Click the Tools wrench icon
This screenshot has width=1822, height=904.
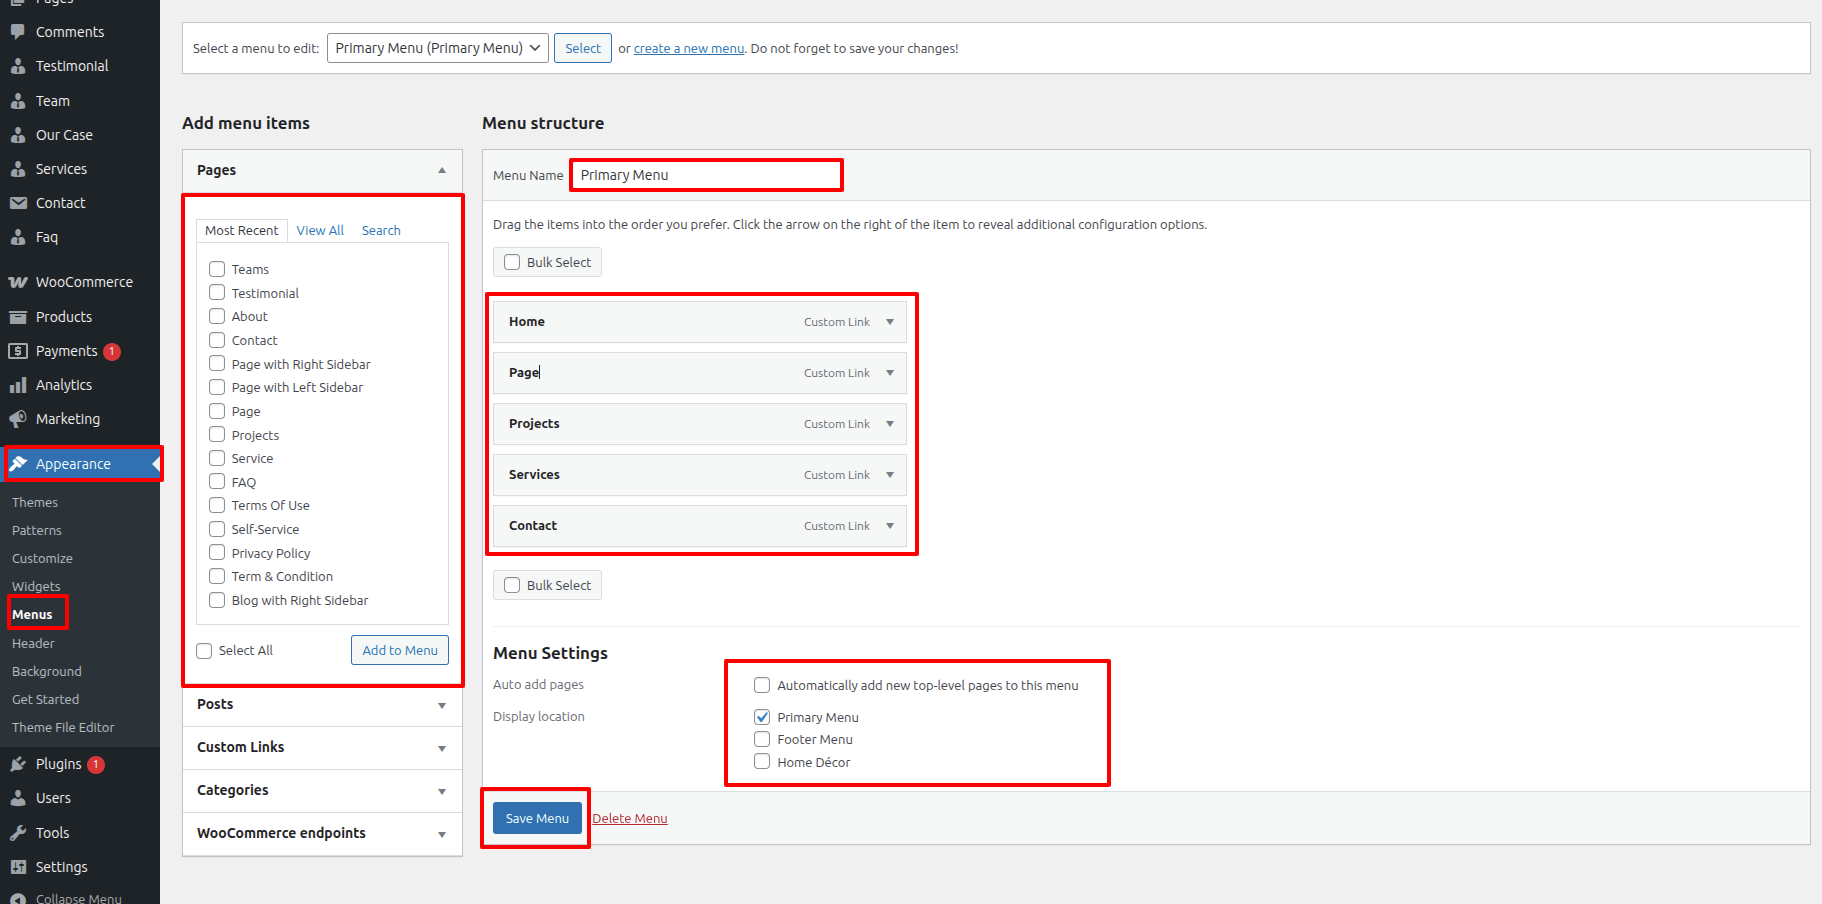(x=18, y=833)
